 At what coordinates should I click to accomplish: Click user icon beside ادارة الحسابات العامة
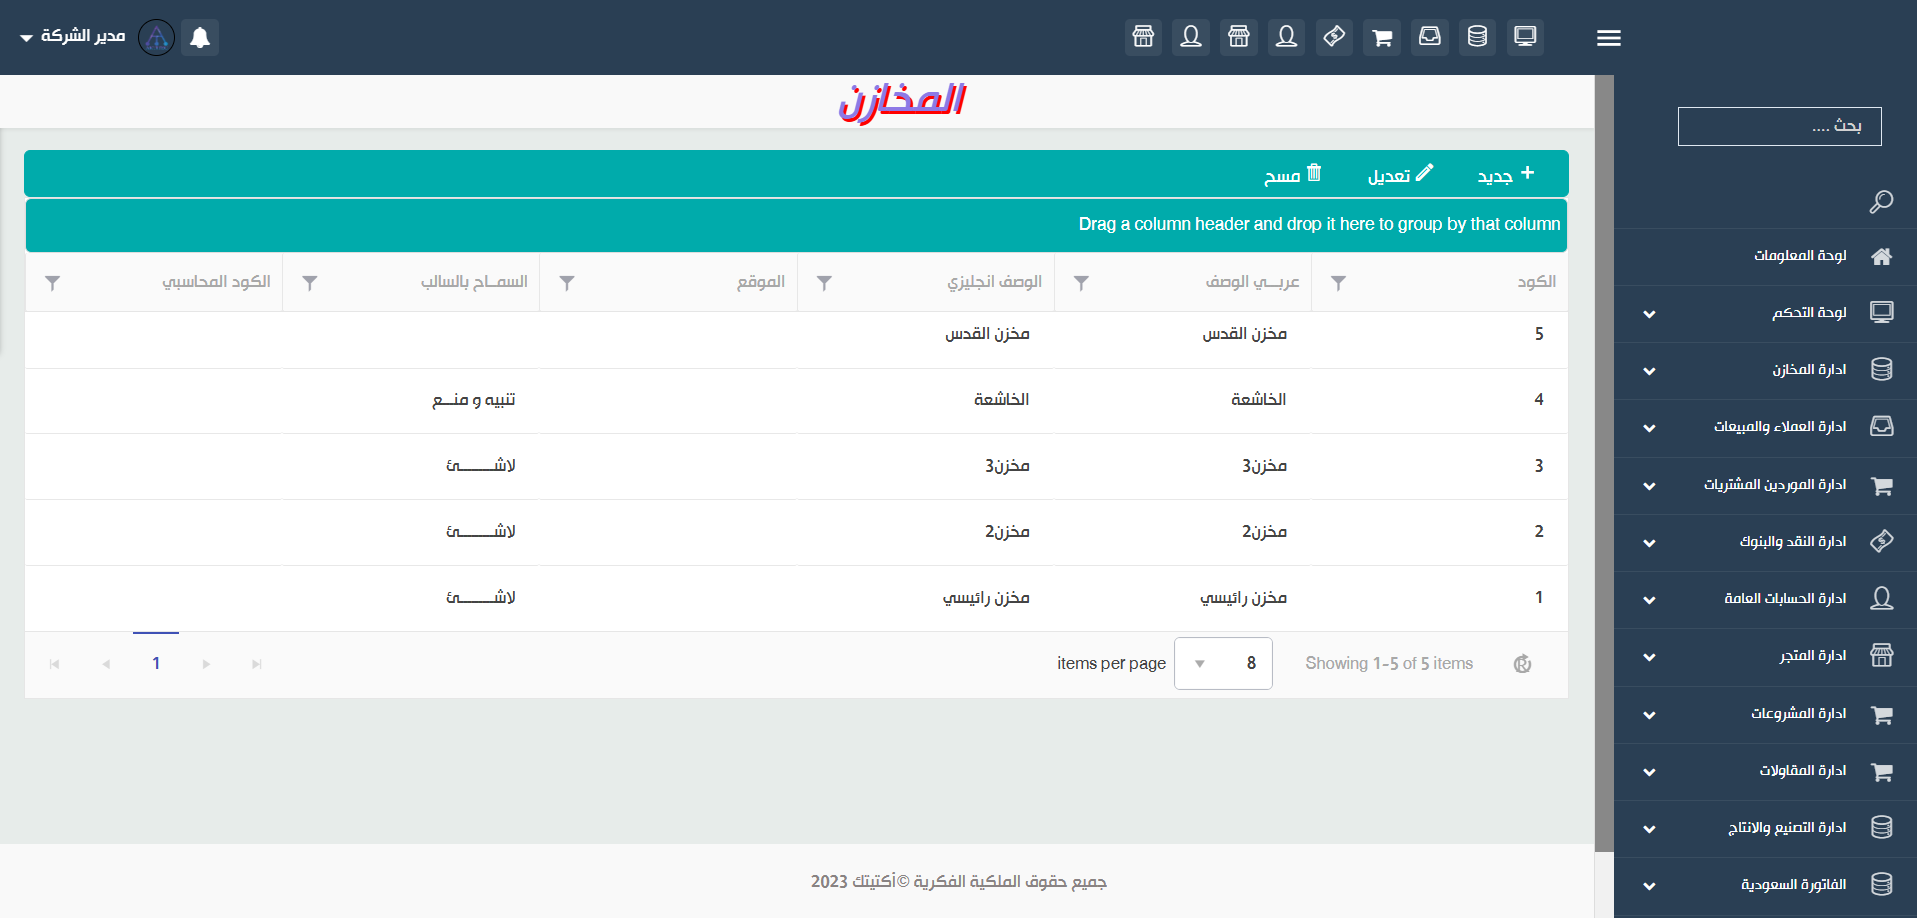(x=1881, y=598)
